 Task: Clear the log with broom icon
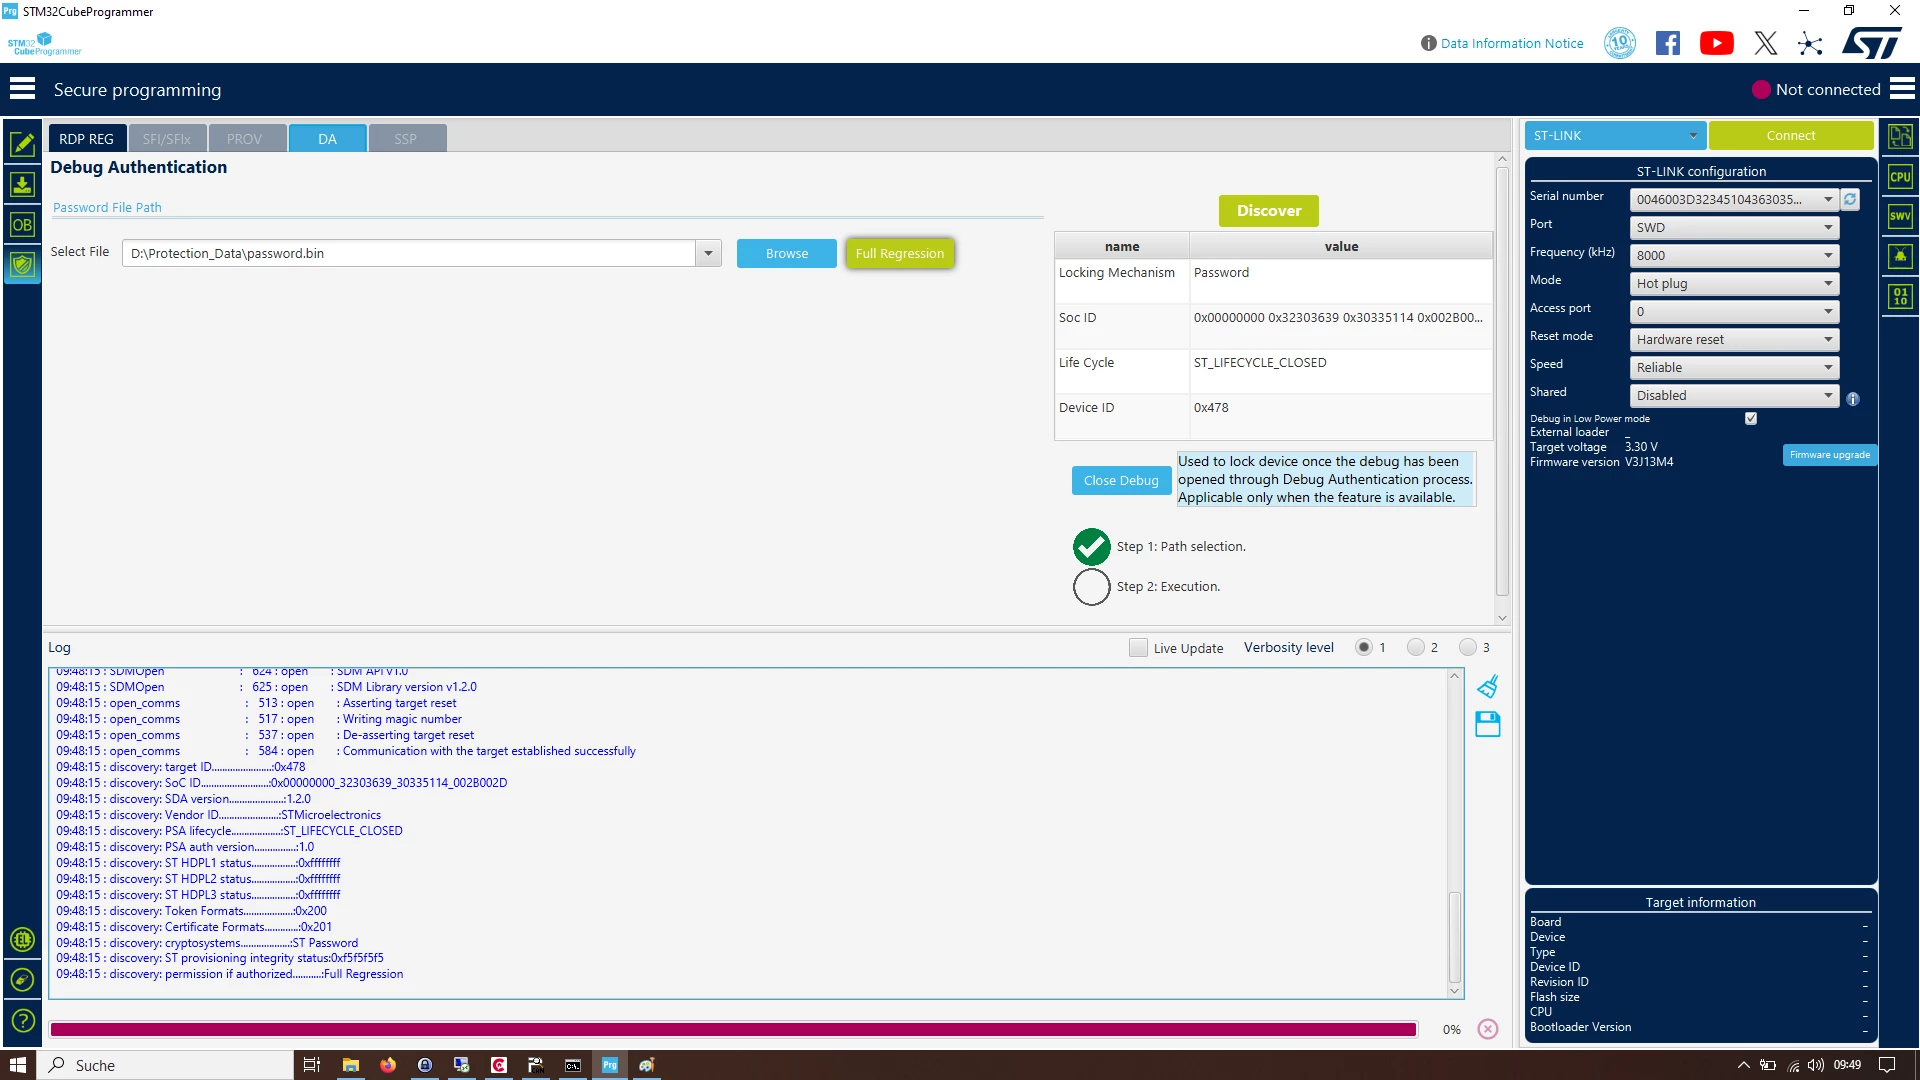1488,686
